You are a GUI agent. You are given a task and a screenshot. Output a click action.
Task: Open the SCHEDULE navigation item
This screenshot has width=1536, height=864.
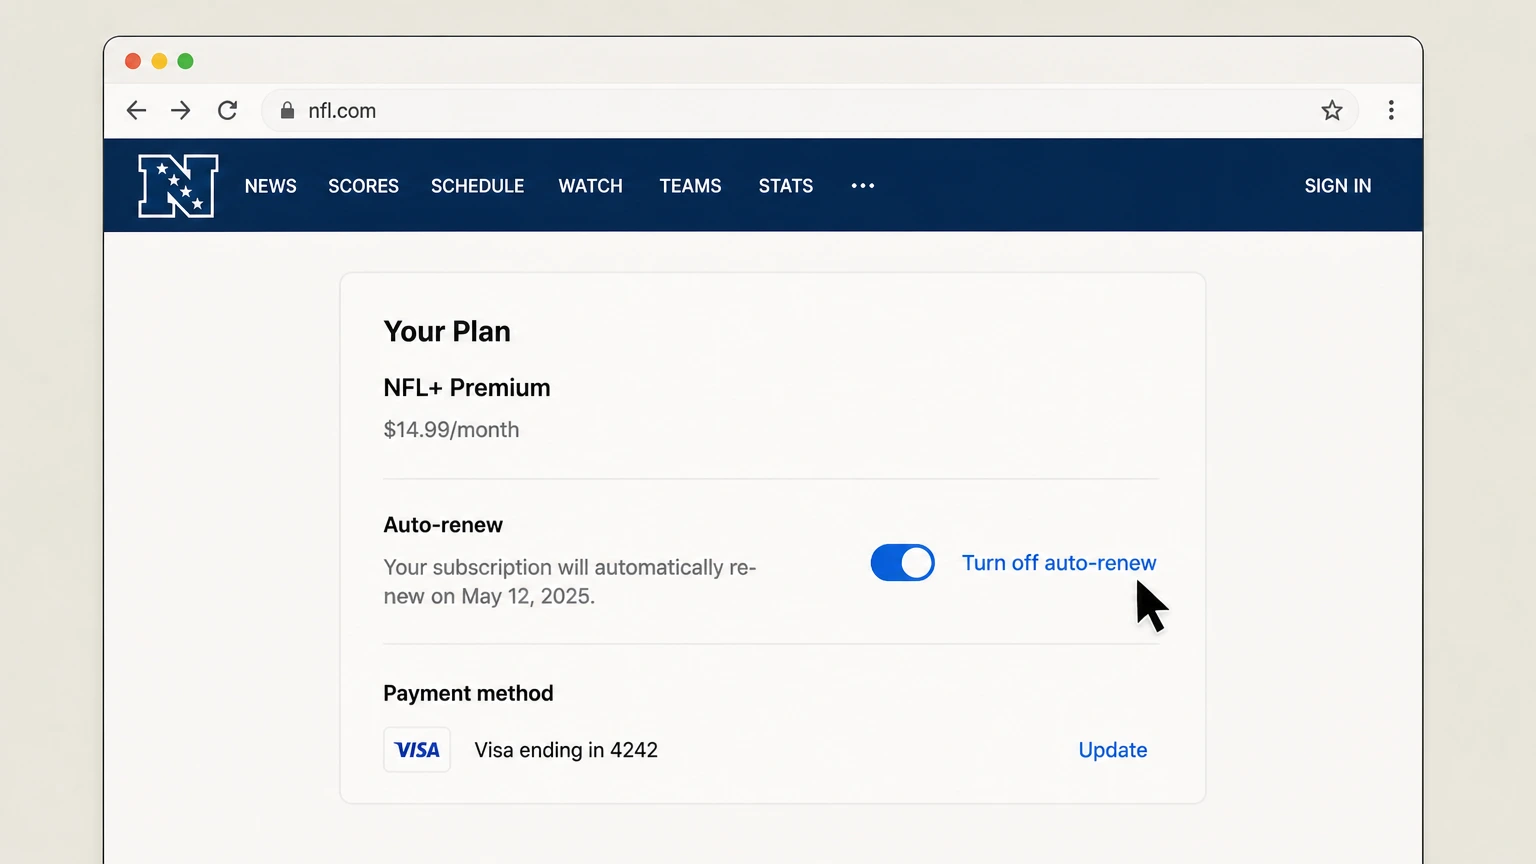click(478, 186)
